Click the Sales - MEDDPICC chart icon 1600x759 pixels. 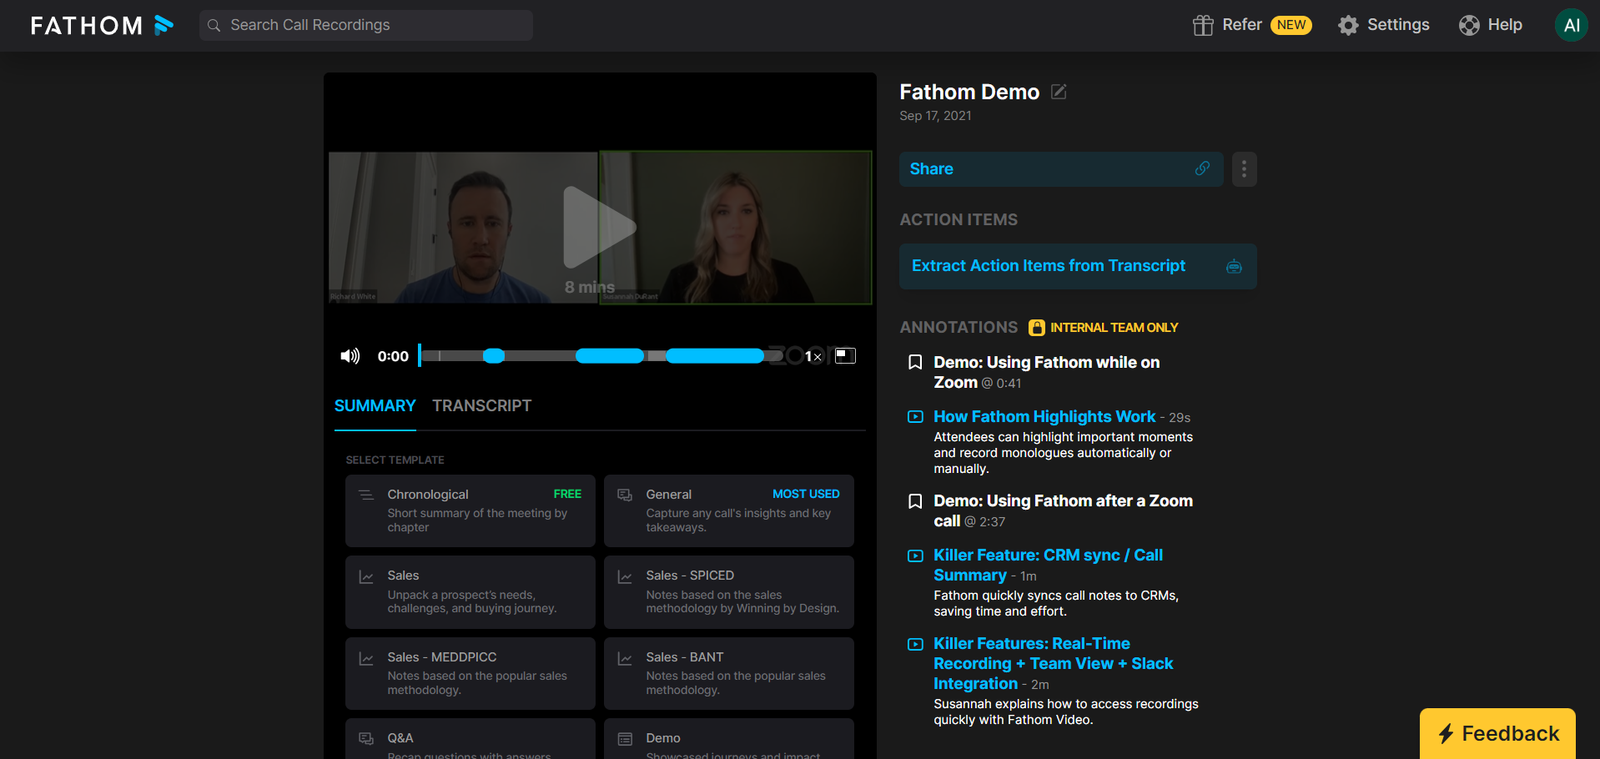click(x=366, y=658)
